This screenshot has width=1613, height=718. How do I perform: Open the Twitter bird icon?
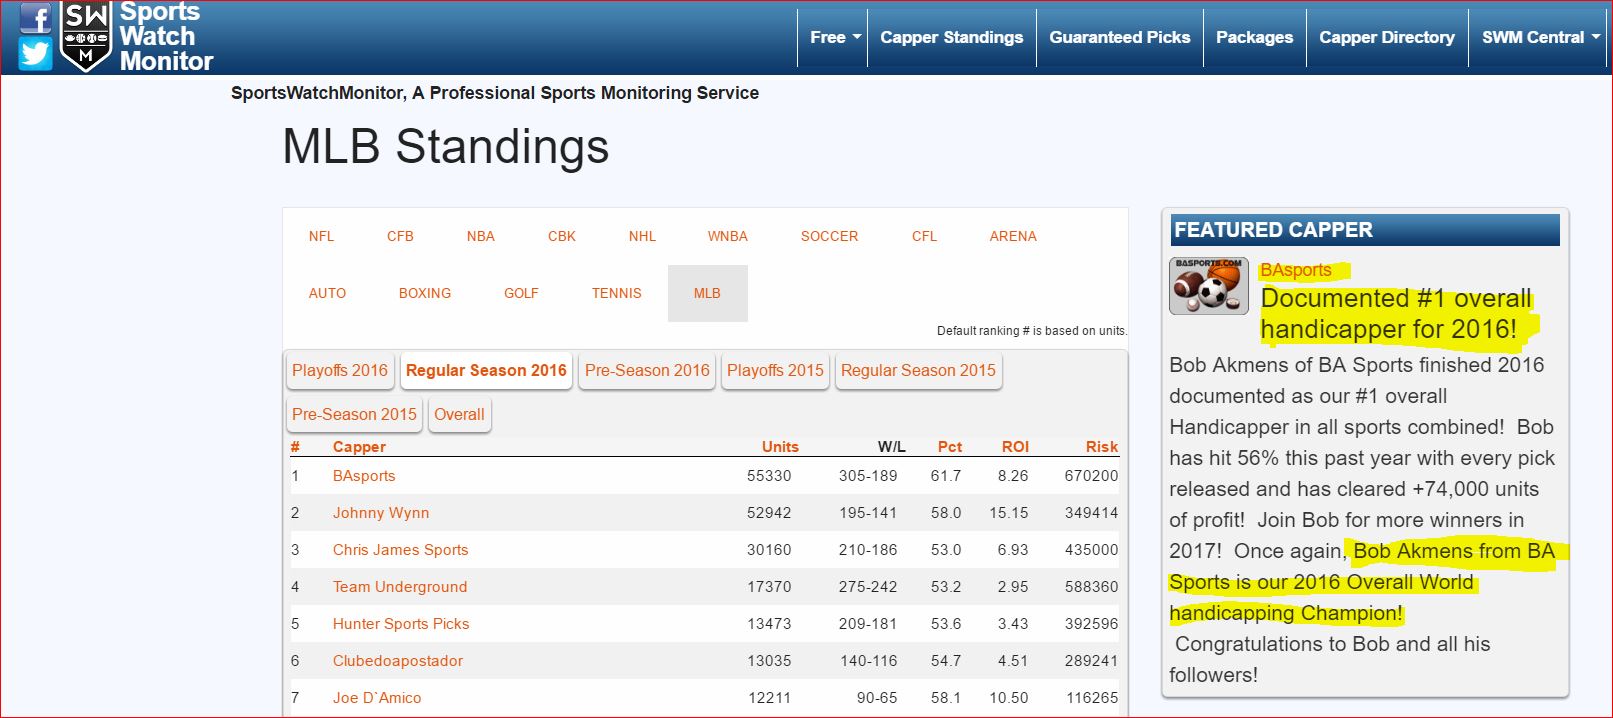coord(36,54)
